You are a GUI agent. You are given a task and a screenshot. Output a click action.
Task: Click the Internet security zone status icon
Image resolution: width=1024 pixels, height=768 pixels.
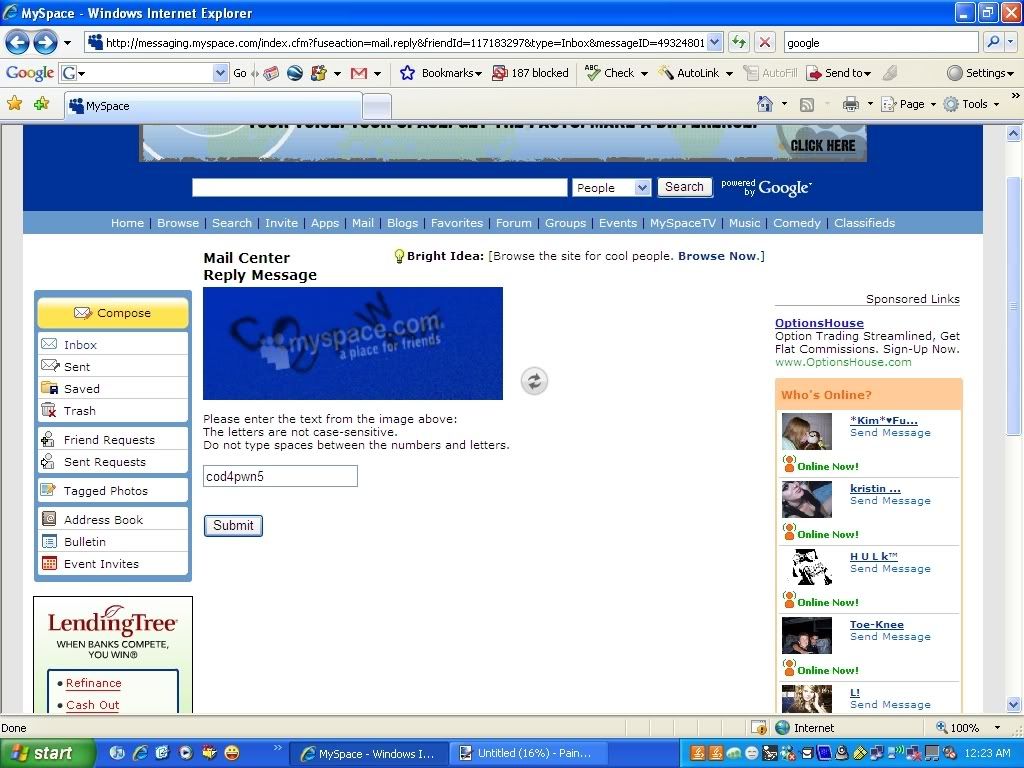point(782,728)
